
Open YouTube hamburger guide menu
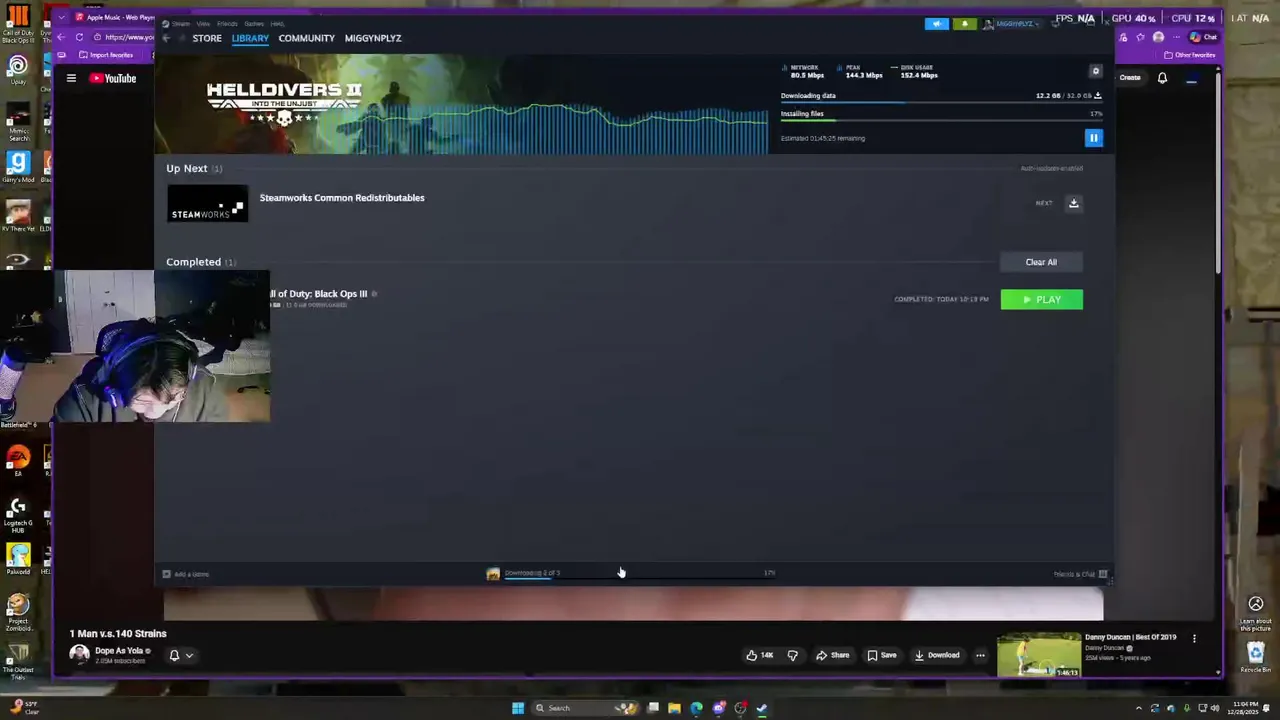click(71, 78)
